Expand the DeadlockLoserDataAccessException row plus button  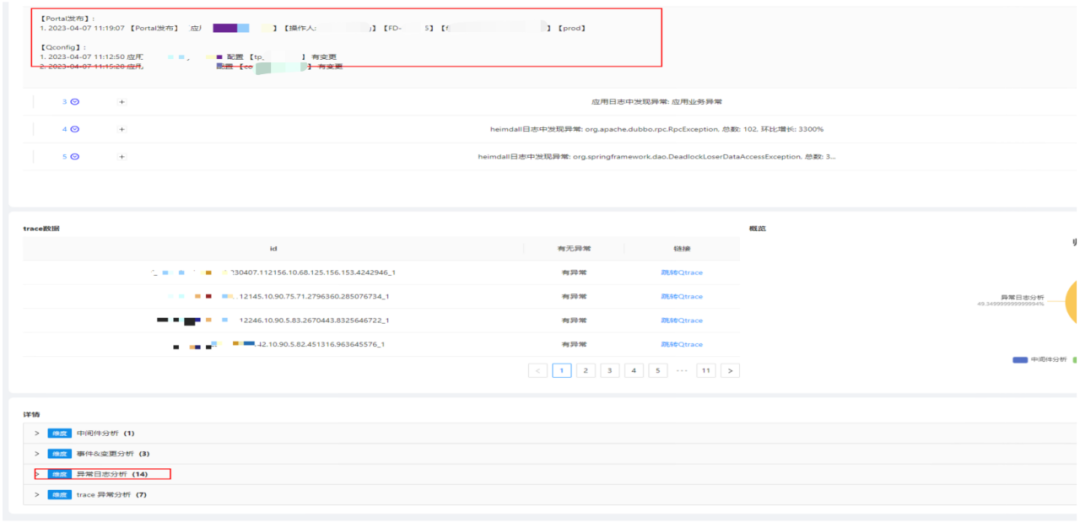click(122, 156)
